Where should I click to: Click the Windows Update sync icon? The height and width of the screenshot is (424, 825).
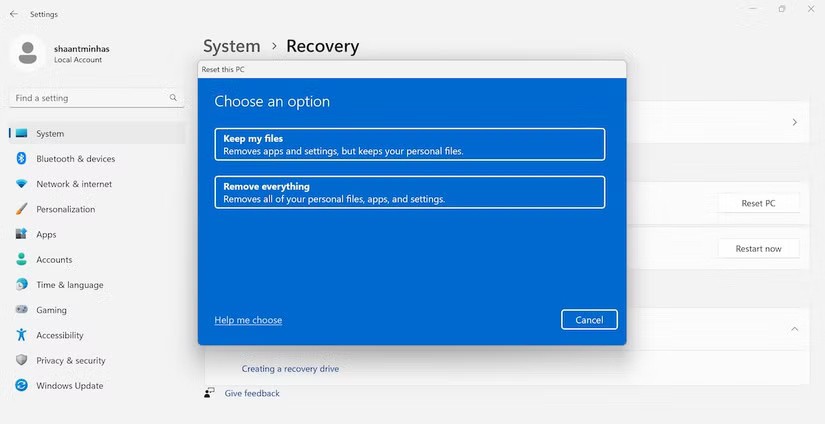pyautogui.click(x=22, y=386)
